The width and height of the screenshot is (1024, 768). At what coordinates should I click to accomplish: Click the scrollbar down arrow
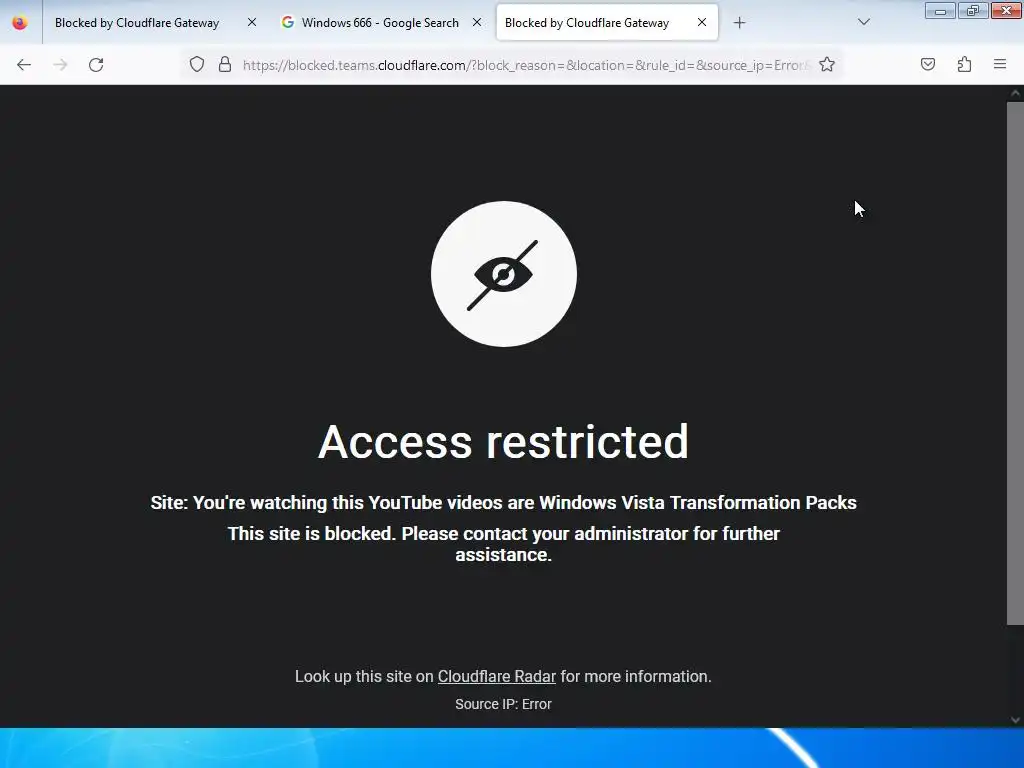pyautogui.click(x=1015, y=720)
